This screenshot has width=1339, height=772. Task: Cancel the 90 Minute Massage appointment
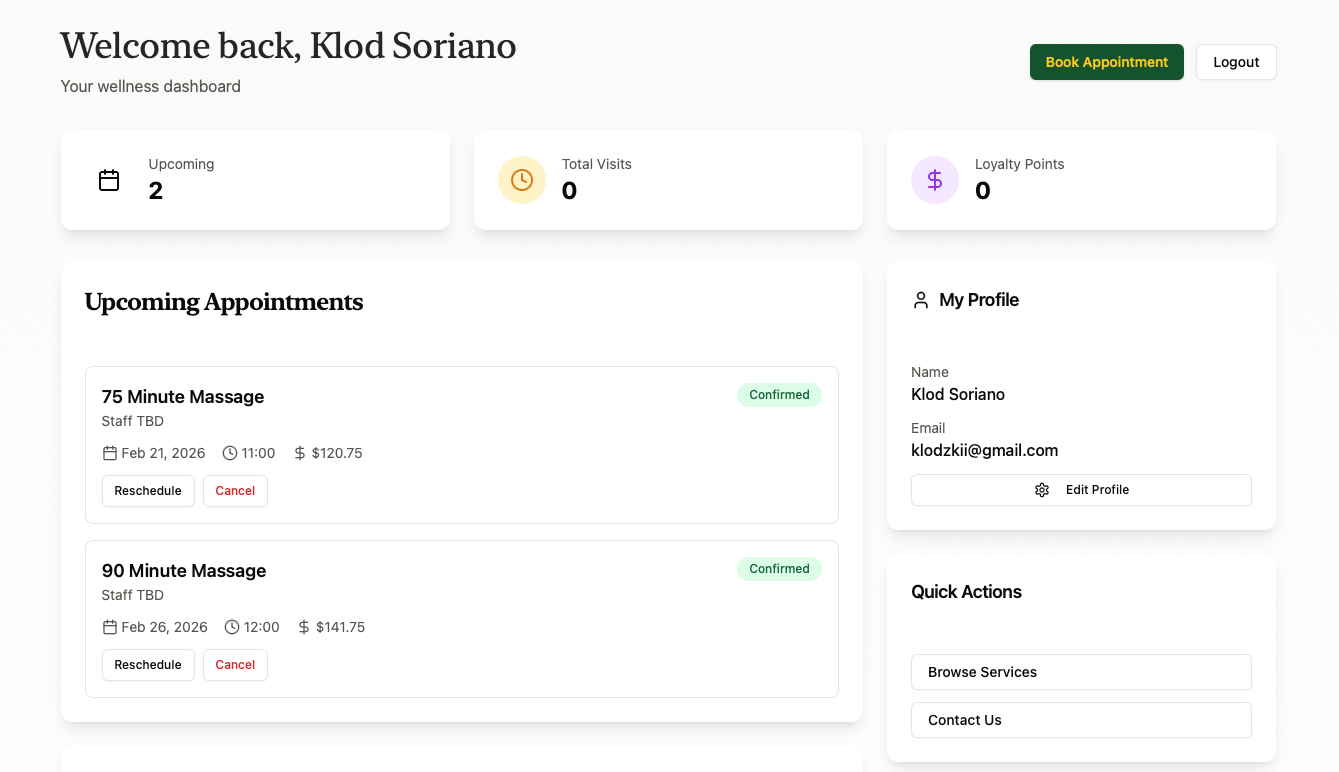click(235, 664)
